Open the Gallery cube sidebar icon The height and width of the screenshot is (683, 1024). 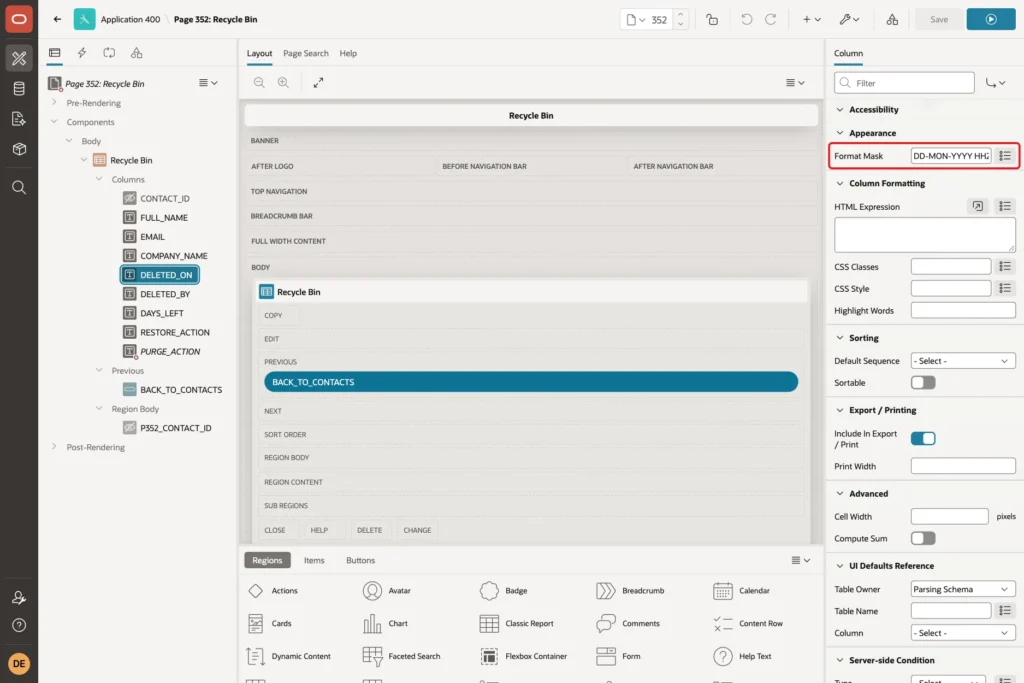(19, 149)
